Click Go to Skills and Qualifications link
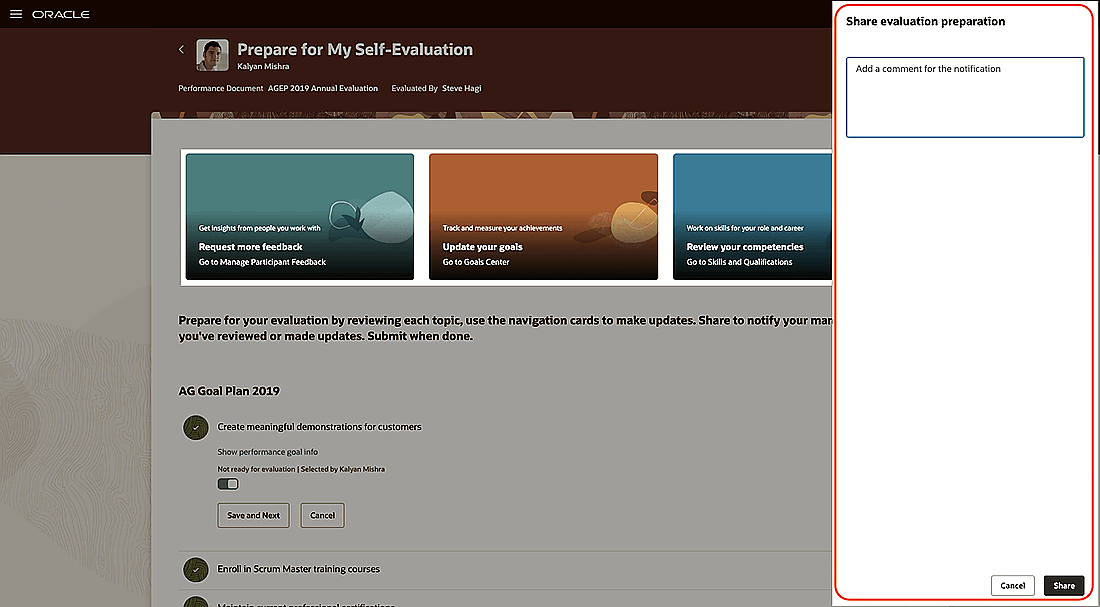Viewport: 1100px width, 607px height. (x=739, y=262)
